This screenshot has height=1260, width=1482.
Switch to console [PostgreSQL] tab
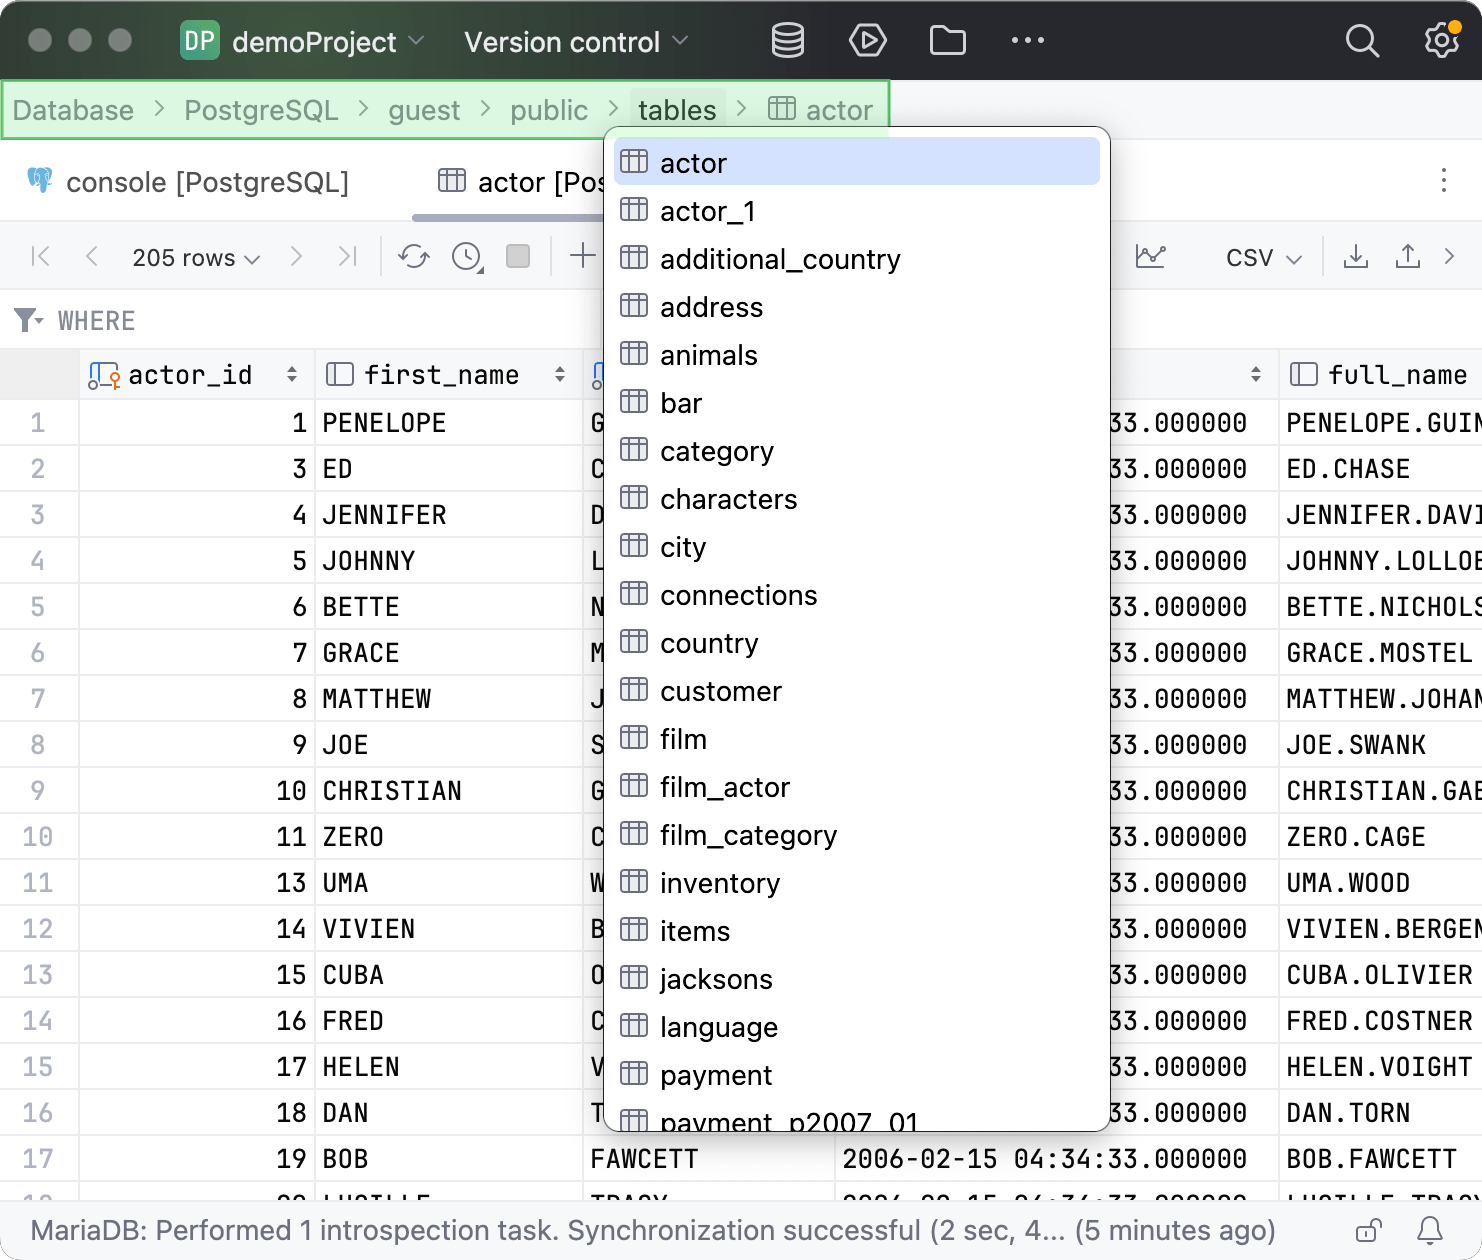[x=206, y=182]
